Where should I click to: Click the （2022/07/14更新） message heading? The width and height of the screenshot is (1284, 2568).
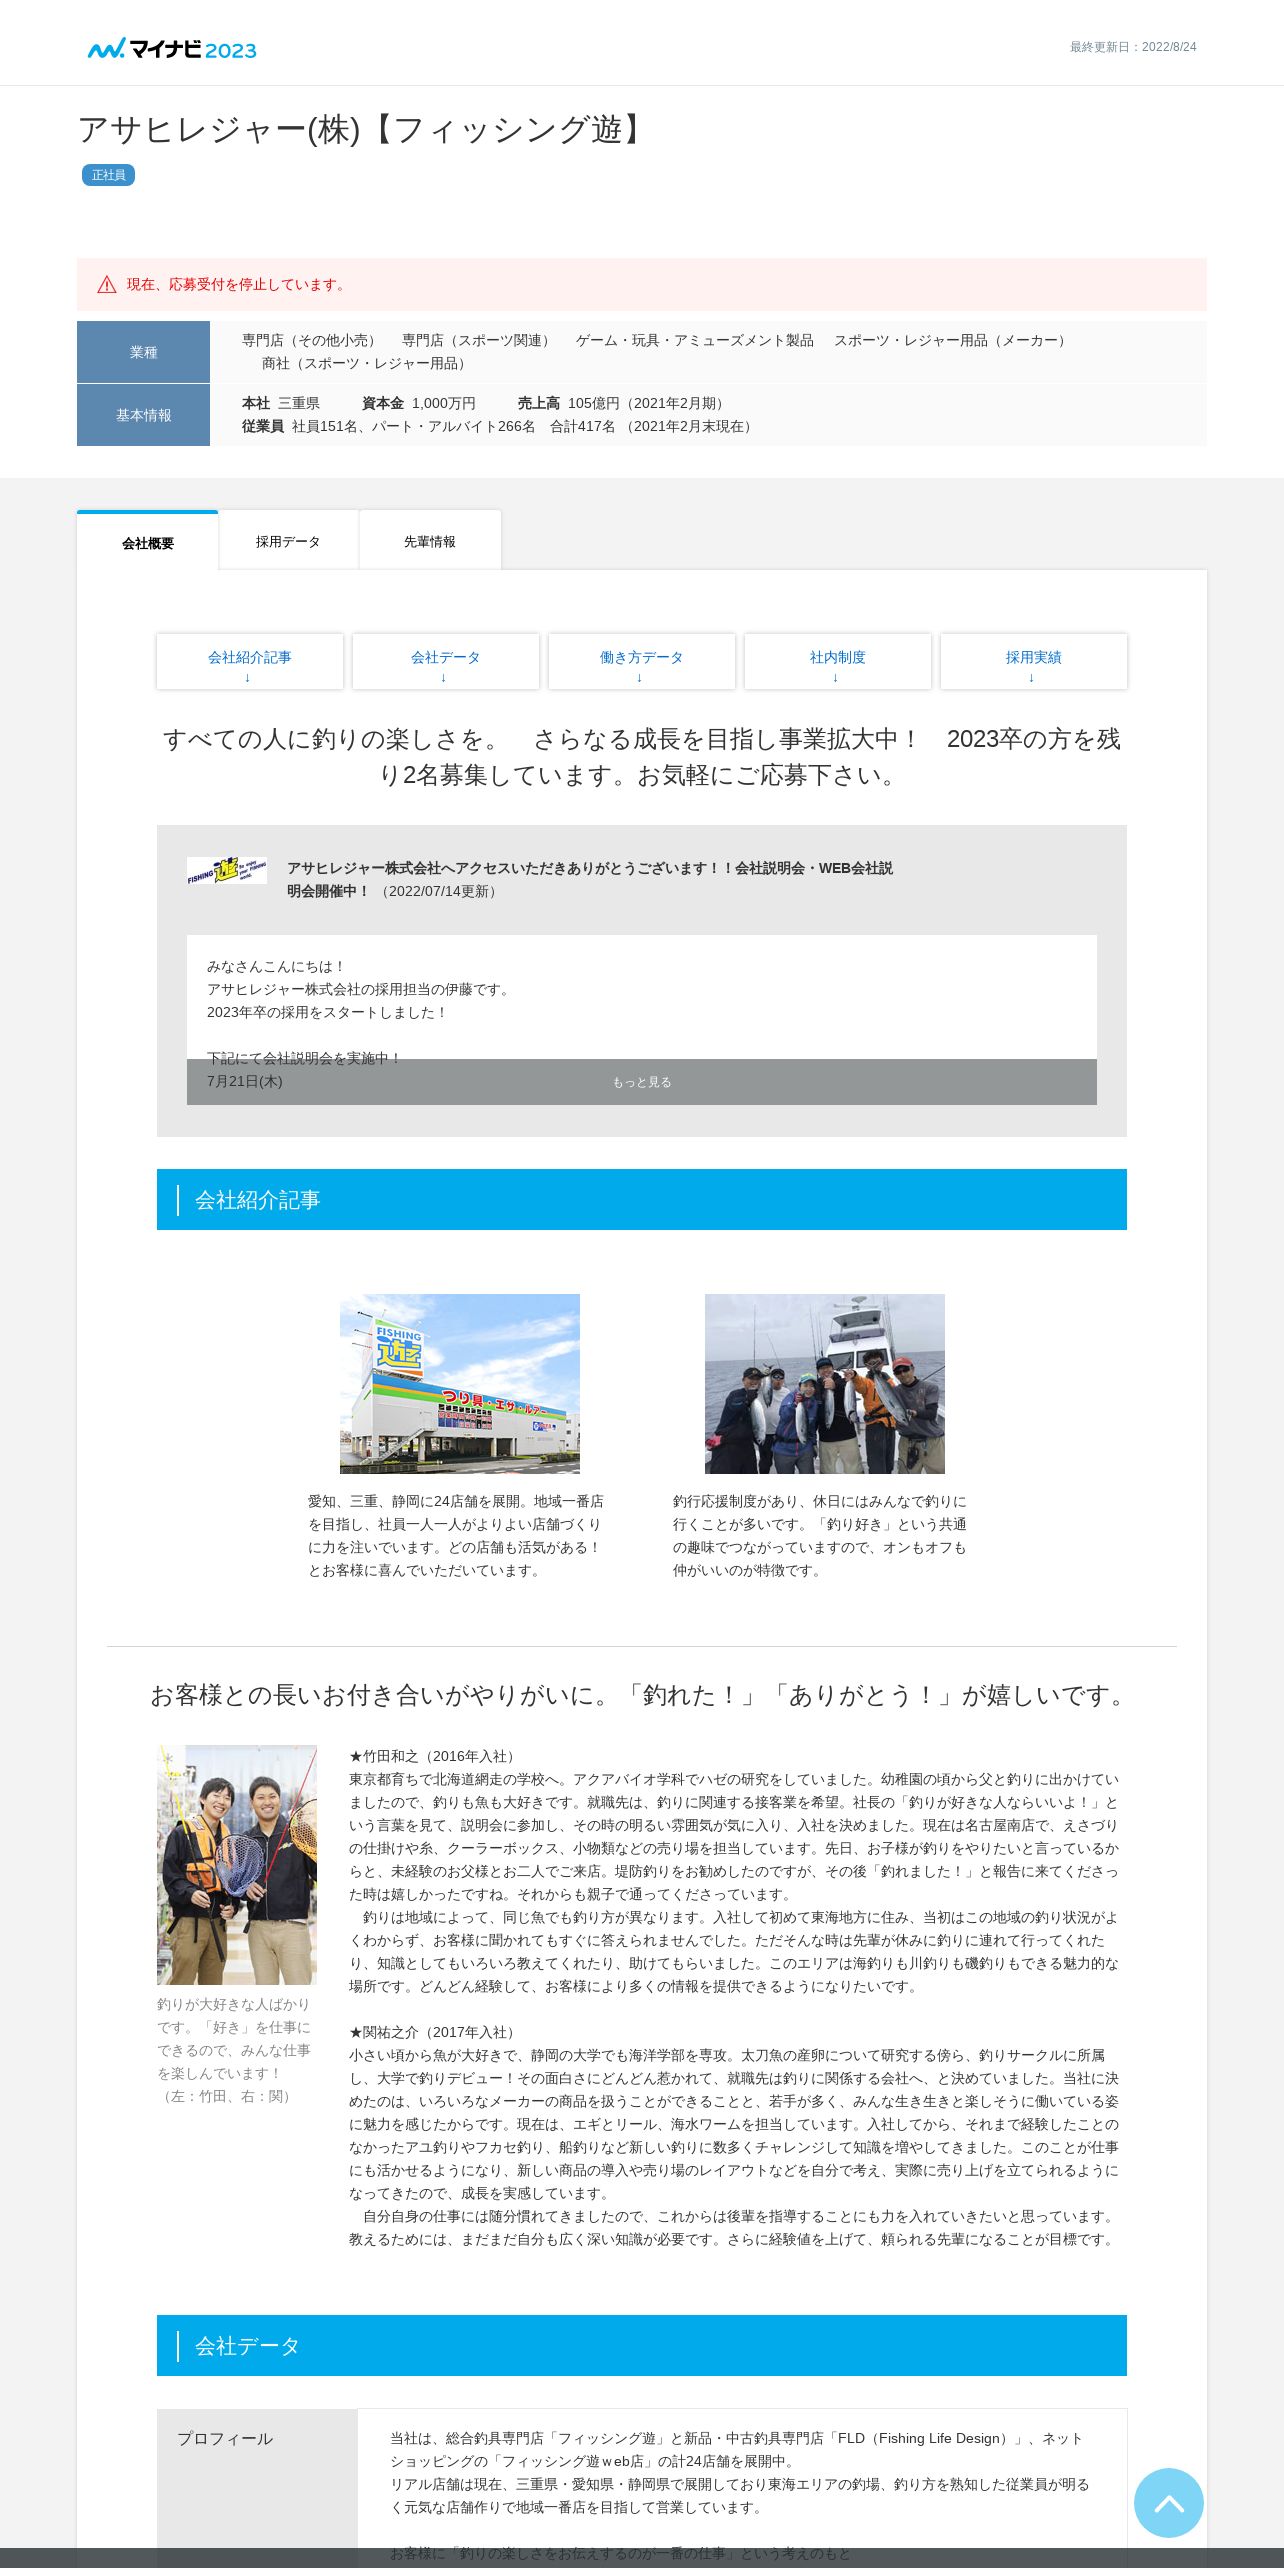[x=590, y=880]
